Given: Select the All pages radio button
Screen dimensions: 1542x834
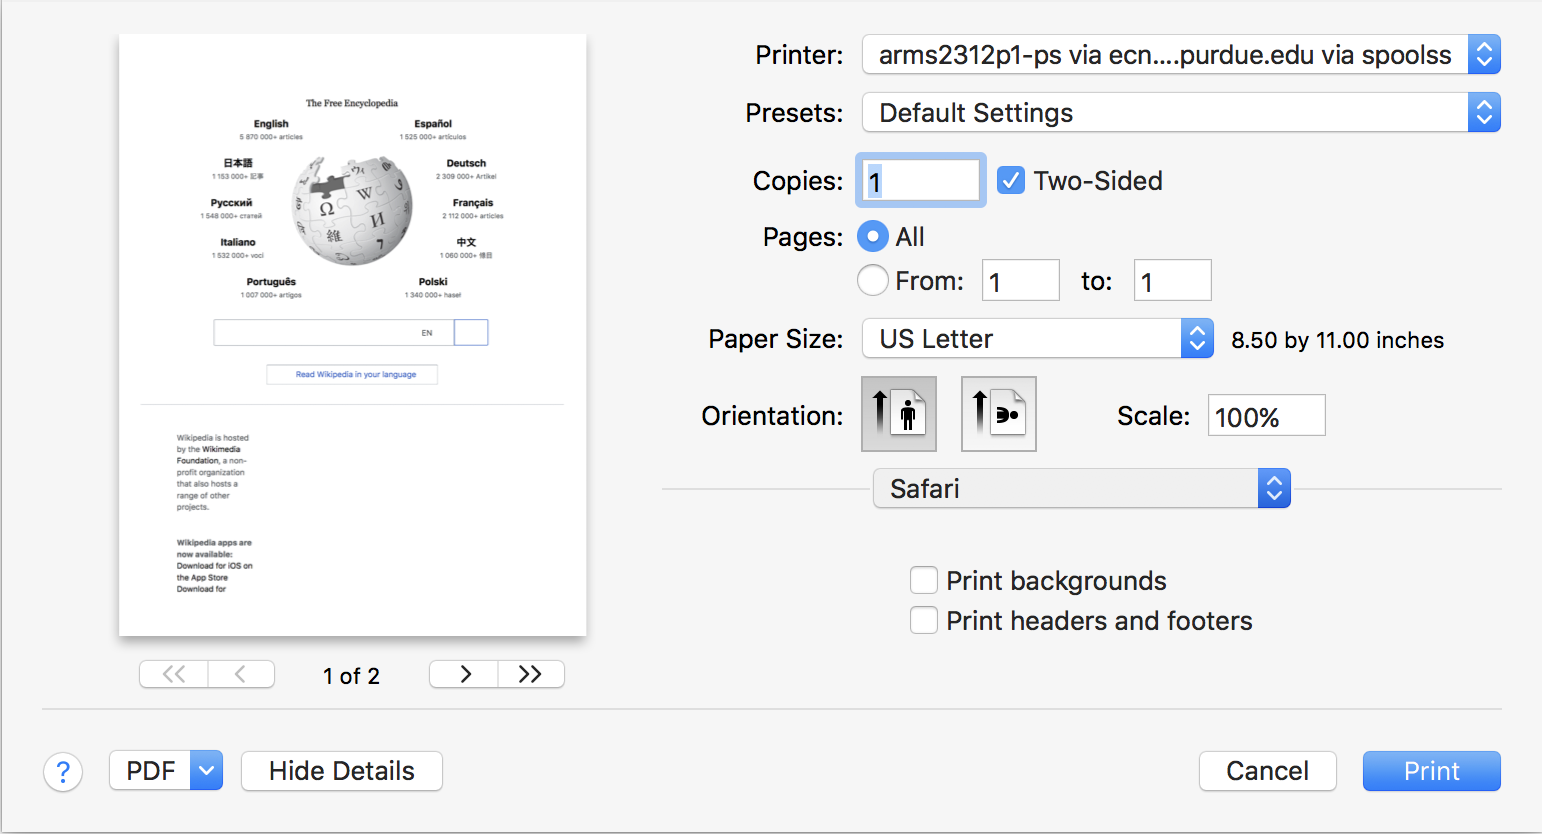Looking at the screenshot, I should coord(873,237).
